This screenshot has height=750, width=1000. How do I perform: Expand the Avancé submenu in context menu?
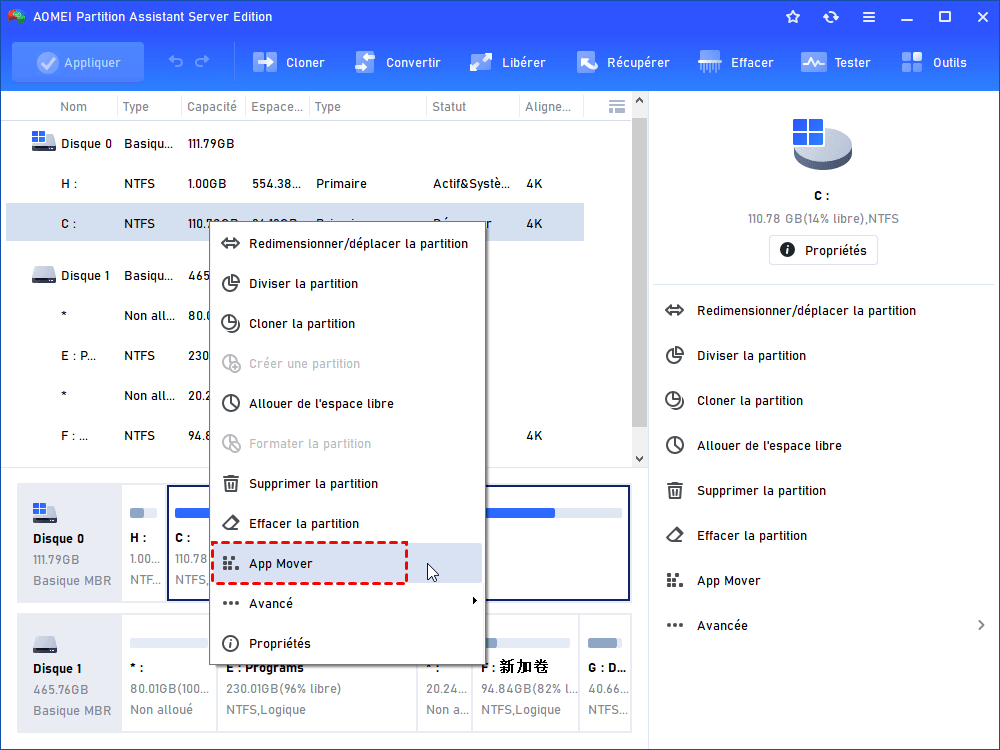click(x=348, y=603)
